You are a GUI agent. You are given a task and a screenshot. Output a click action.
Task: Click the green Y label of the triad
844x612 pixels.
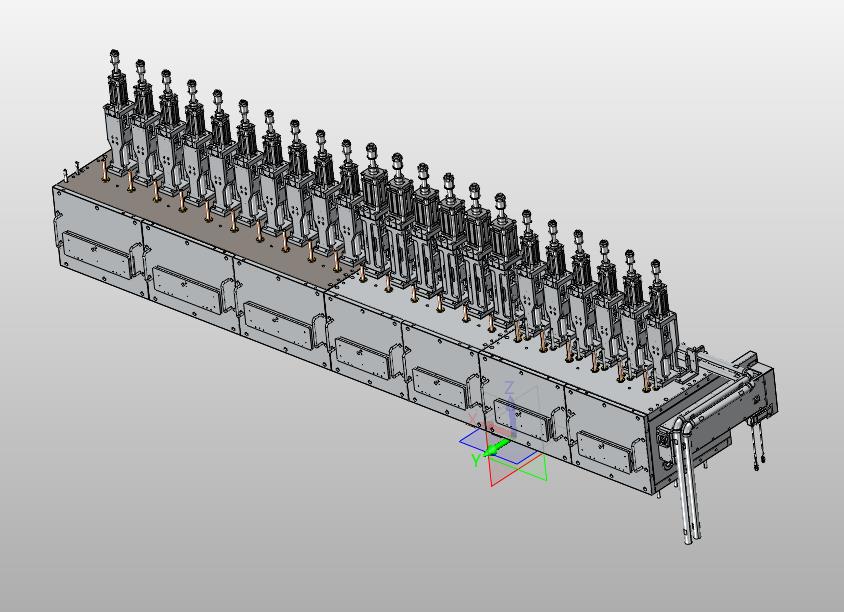pyautogui.click(x=476, y=460)
